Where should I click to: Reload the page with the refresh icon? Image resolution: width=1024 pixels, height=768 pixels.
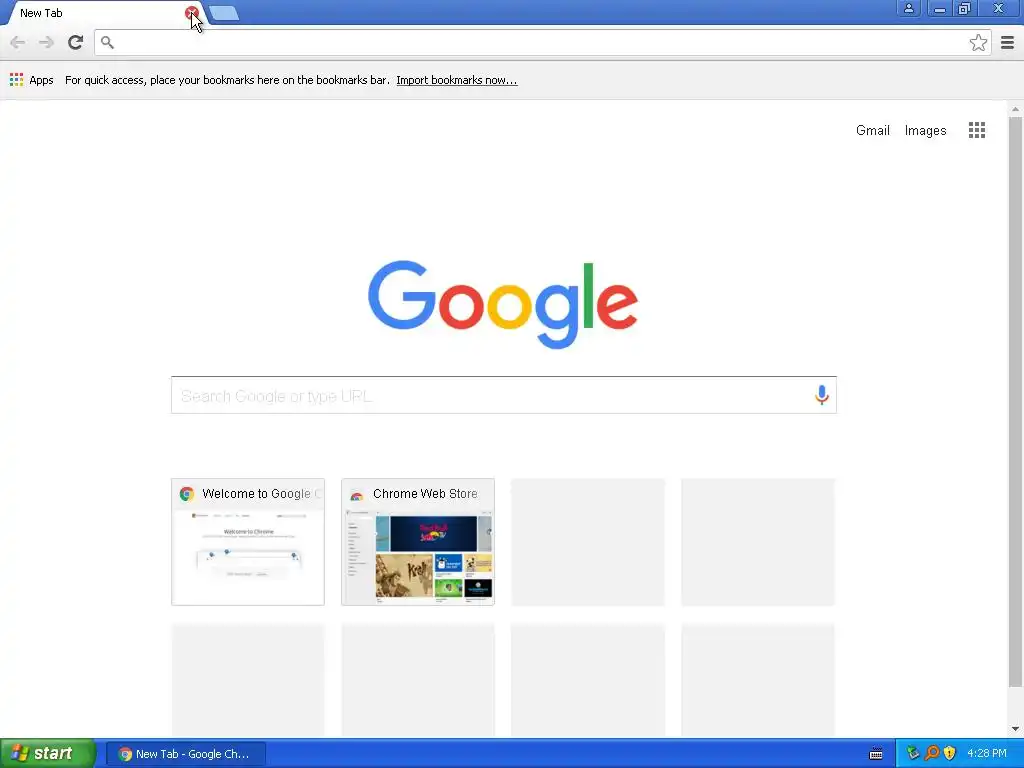tap(76, 42)
